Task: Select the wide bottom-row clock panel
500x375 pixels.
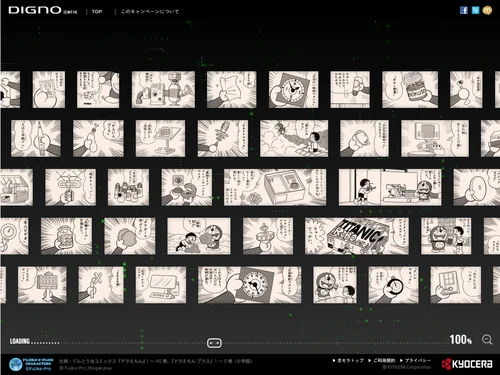Action: [250, 285]
